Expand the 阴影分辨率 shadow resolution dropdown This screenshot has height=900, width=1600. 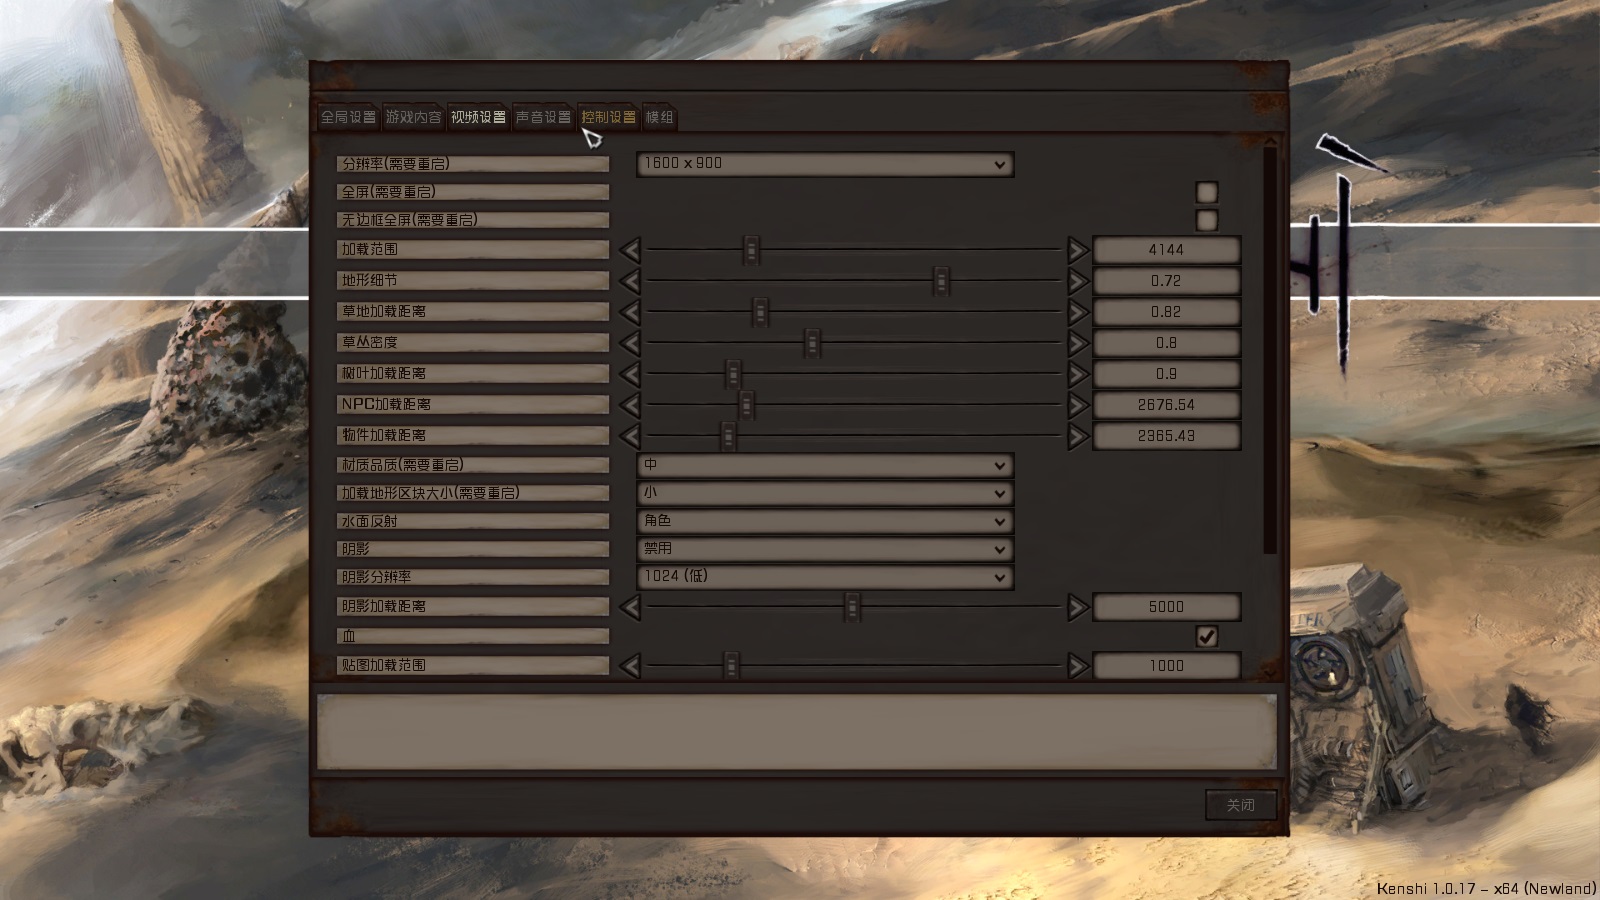click(x=825, y=577)
